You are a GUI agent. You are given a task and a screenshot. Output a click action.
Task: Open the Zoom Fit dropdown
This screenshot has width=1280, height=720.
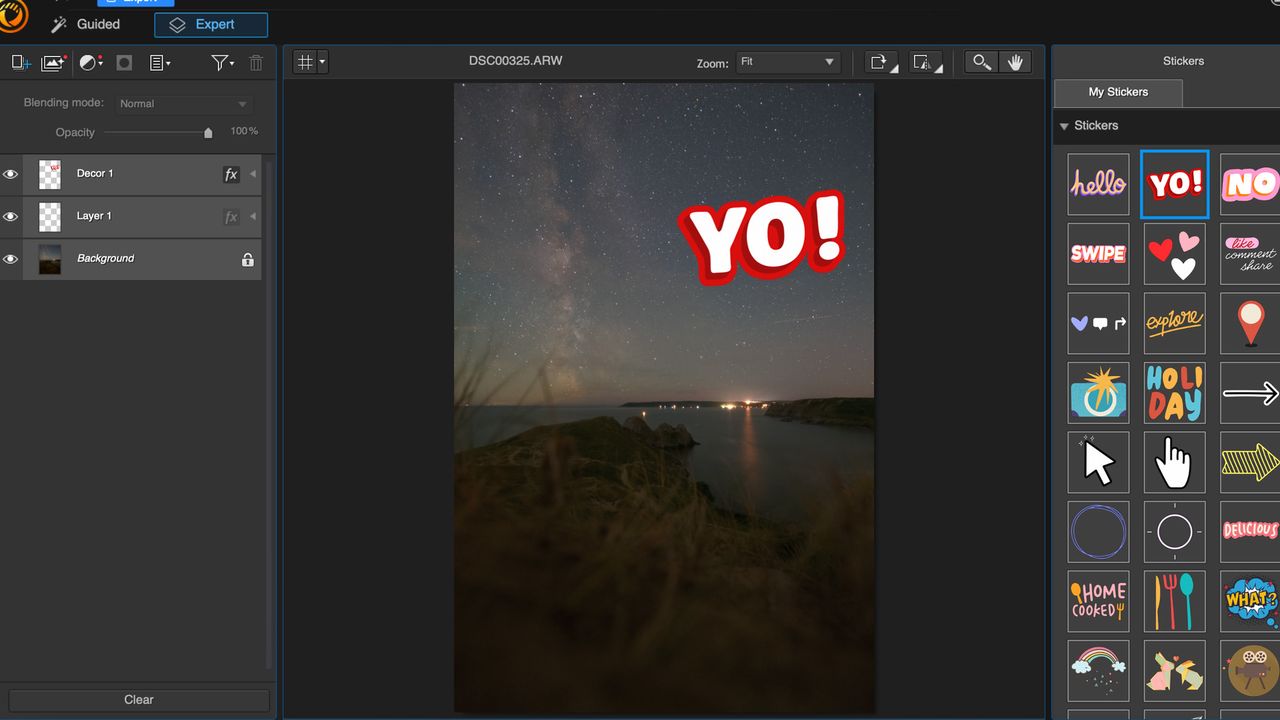pos(788,62)
